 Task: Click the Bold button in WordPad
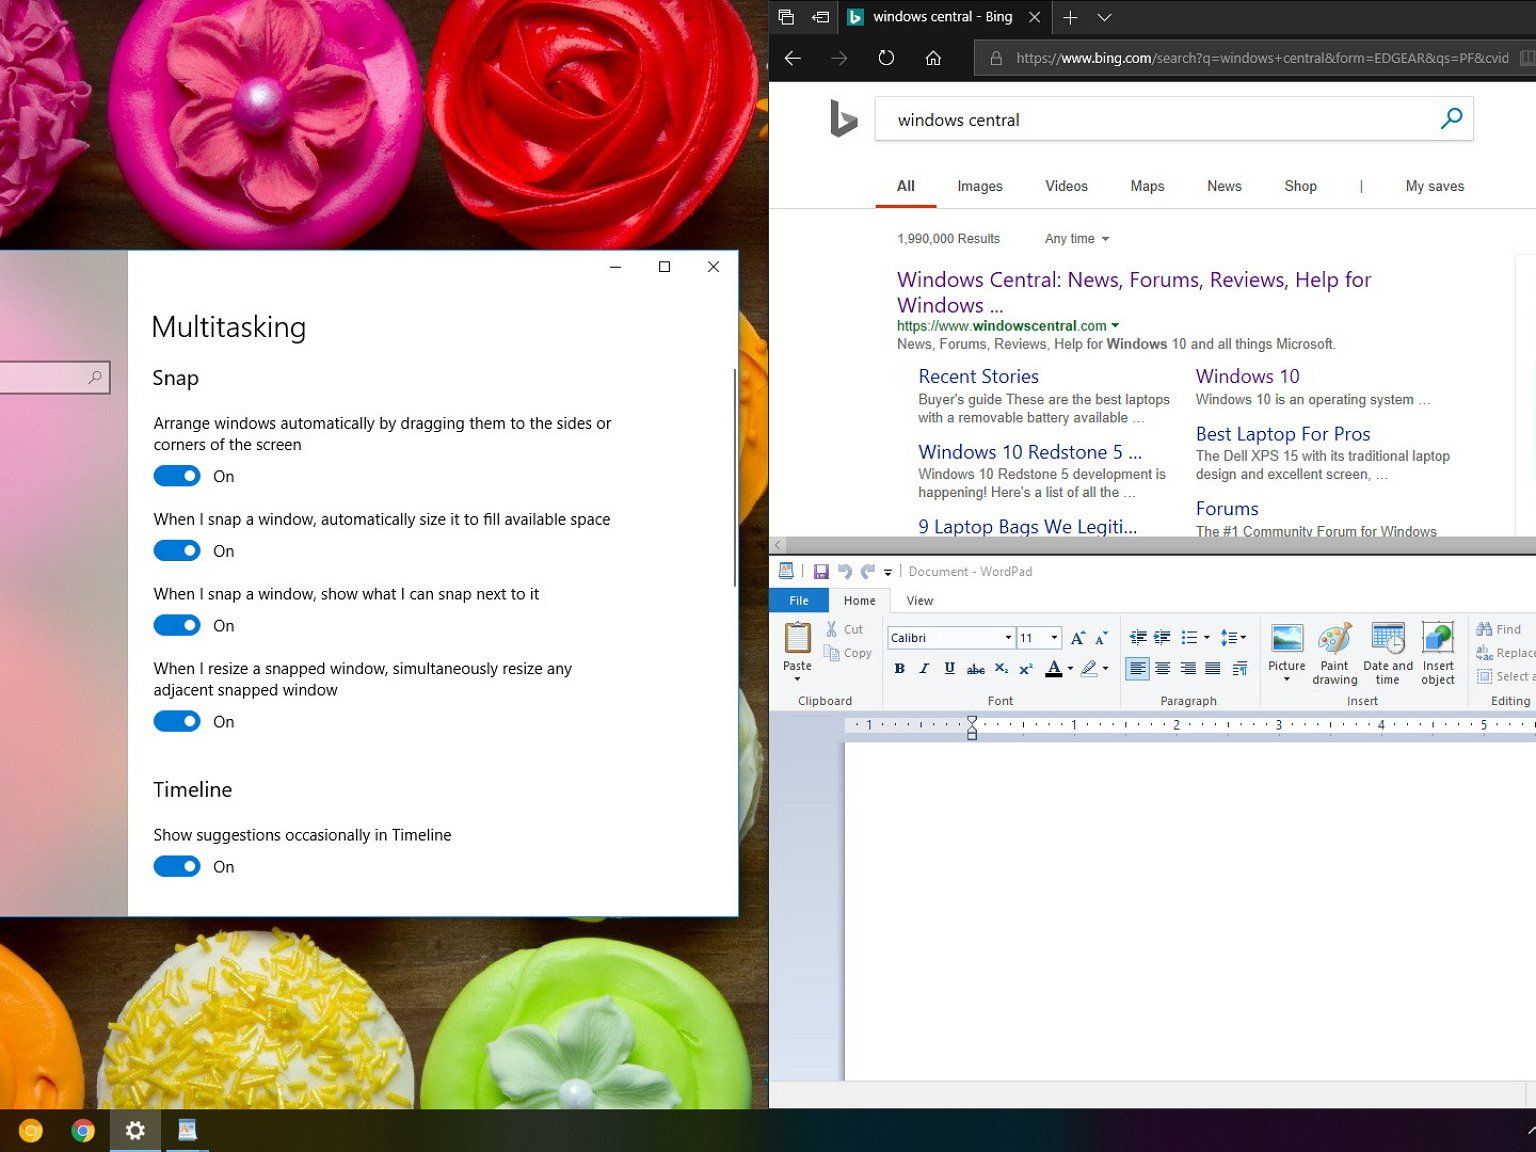pos(899,668)
